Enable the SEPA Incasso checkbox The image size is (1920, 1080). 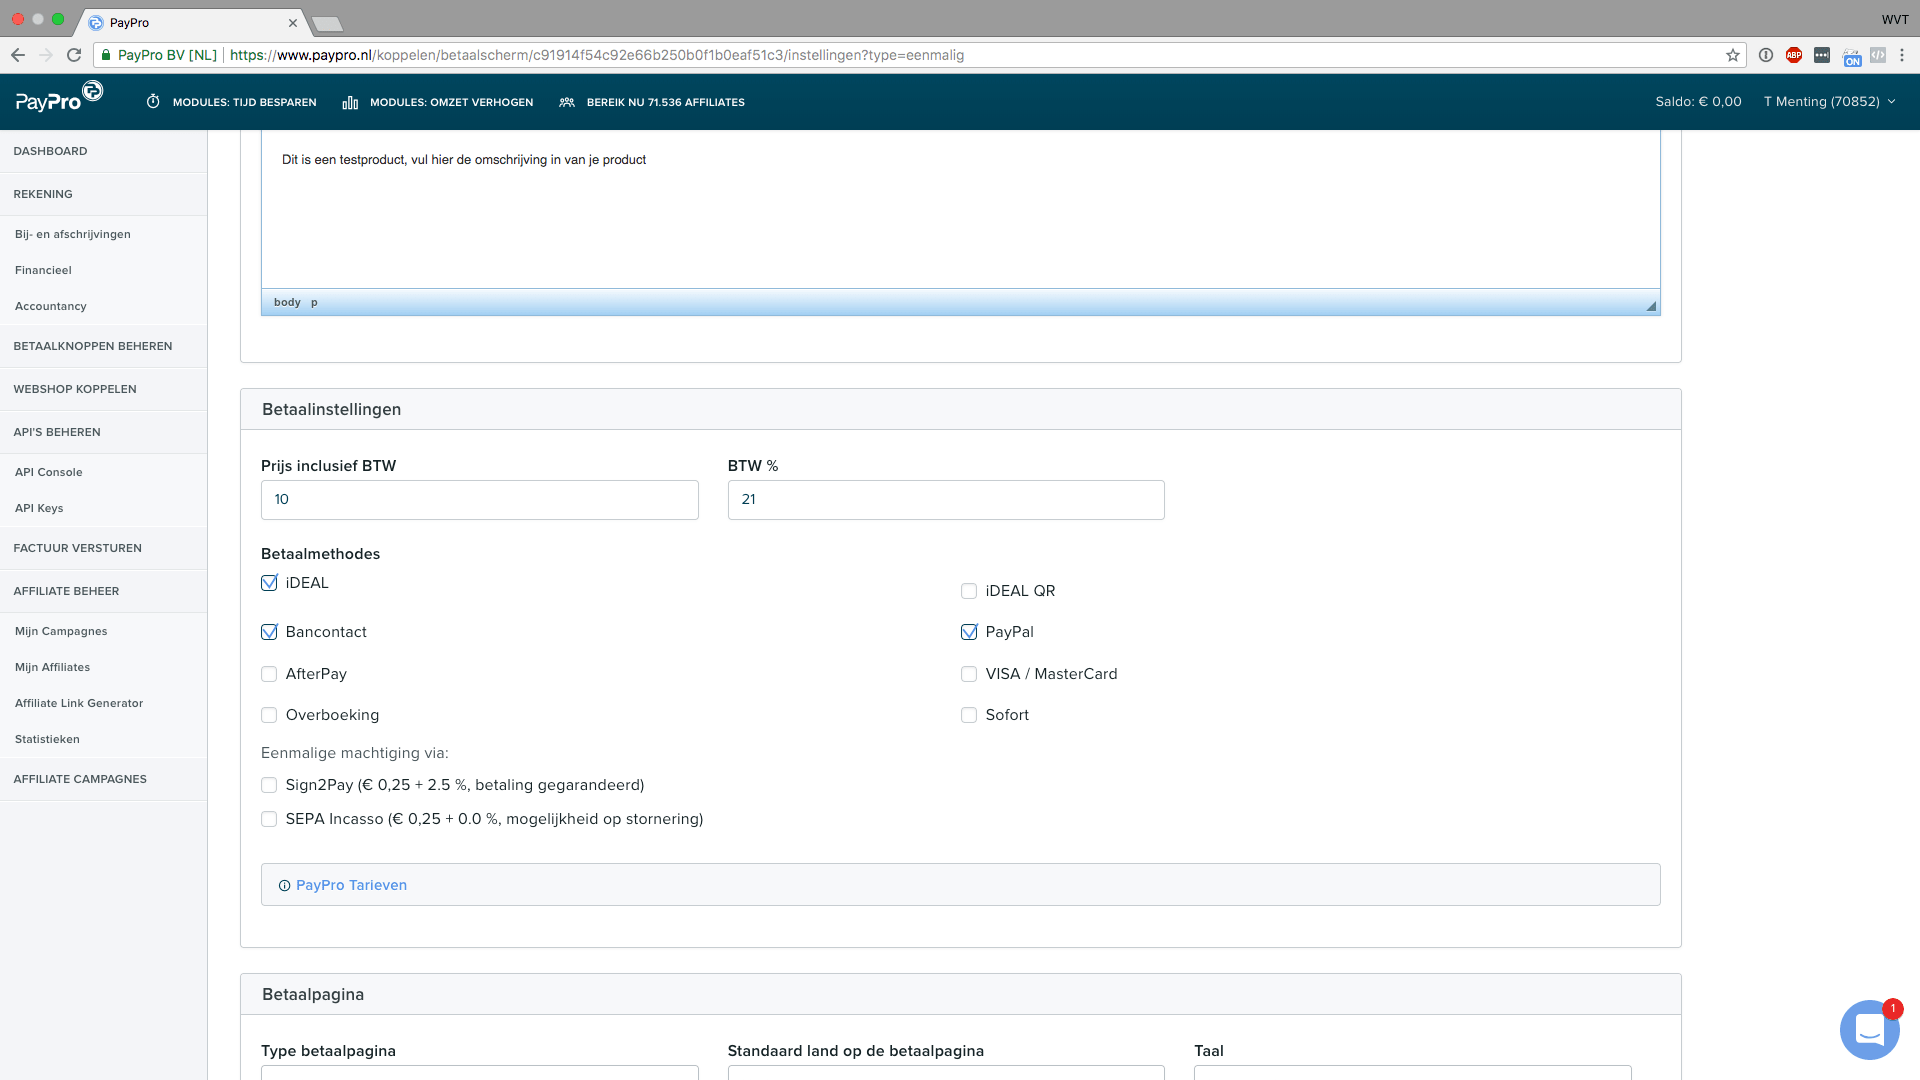pyautogui.click(x=269, y=819)
